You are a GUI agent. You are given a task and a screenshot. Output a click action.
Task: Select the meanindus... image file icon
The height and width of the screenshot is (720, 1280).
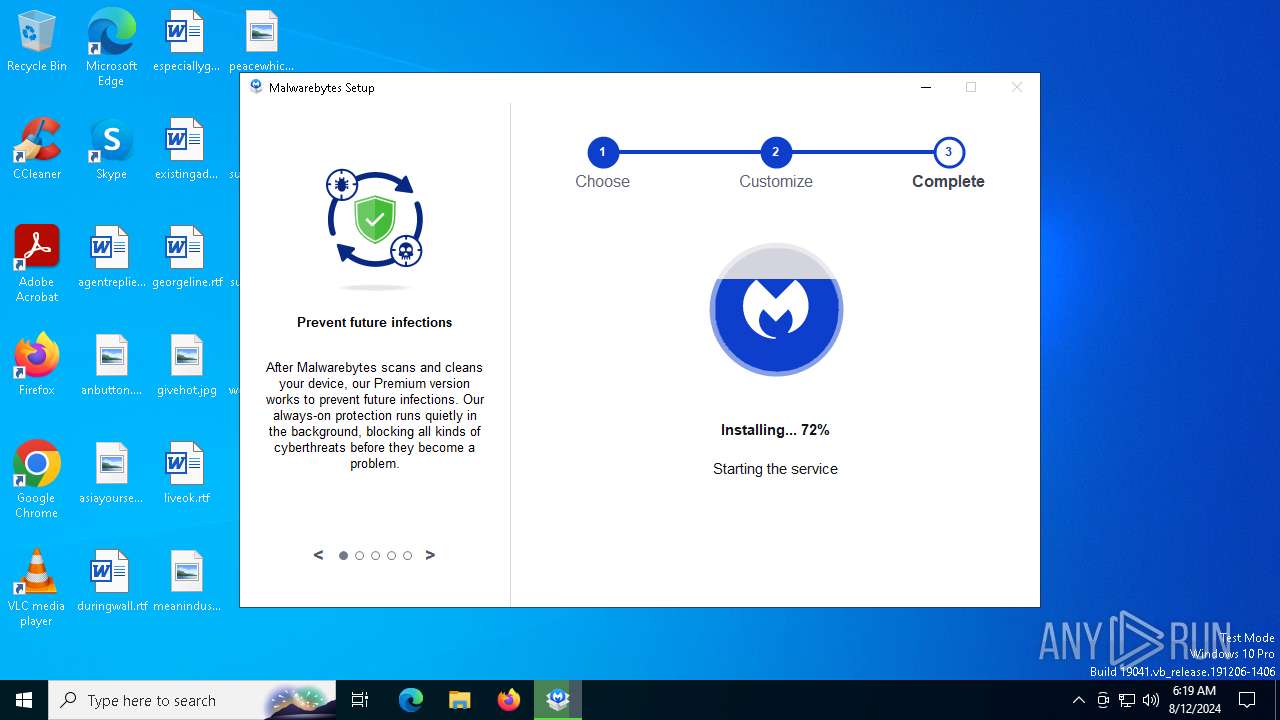pos(186,581)
